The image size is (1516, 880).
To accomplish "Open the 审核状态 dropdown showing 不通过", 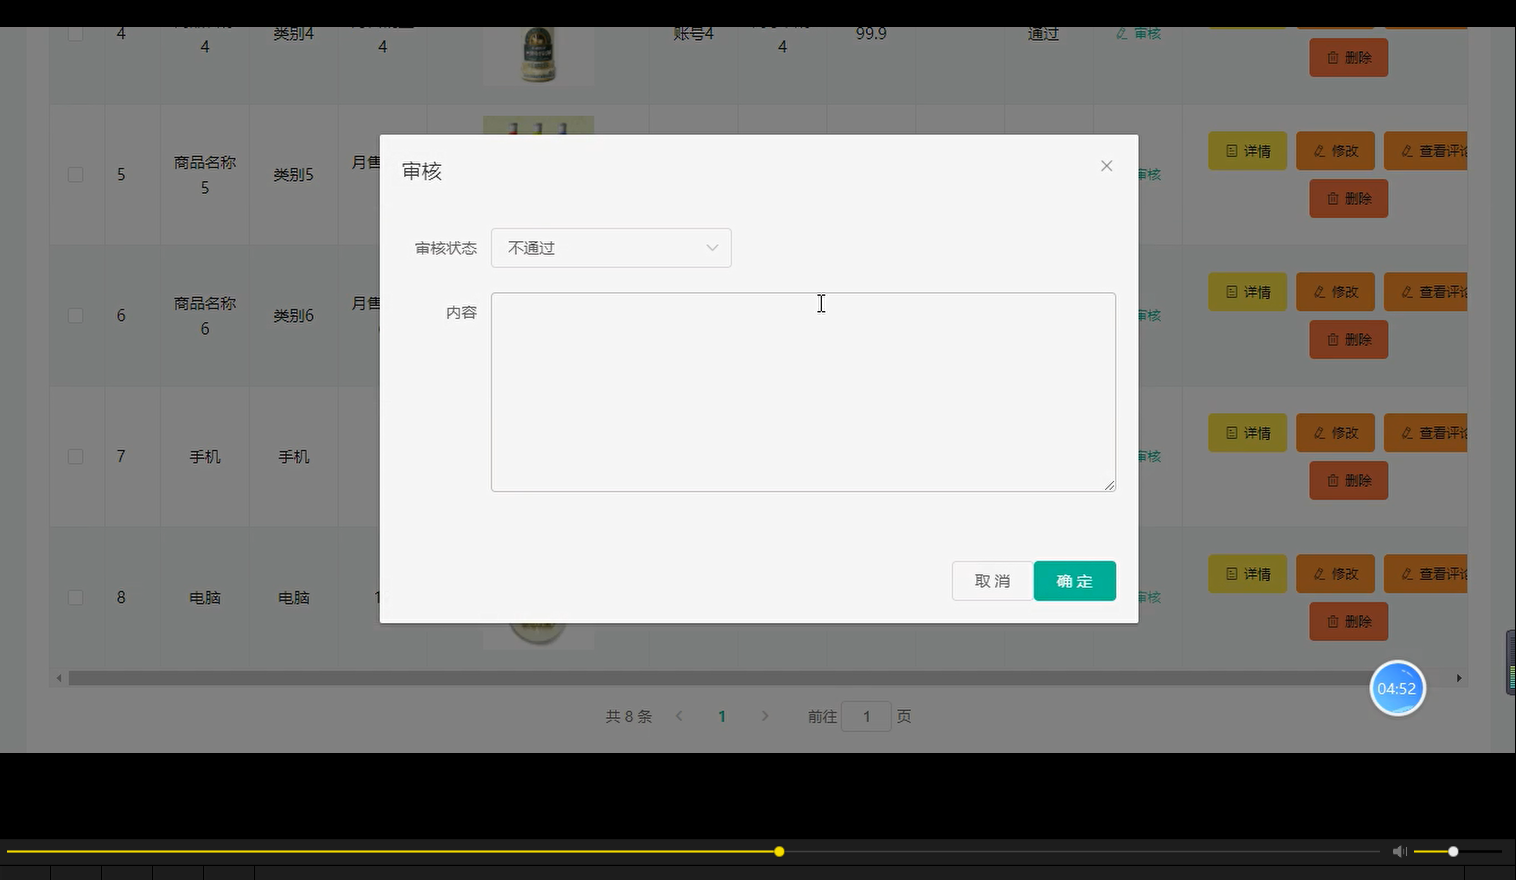I will click(x=611, y=248).
